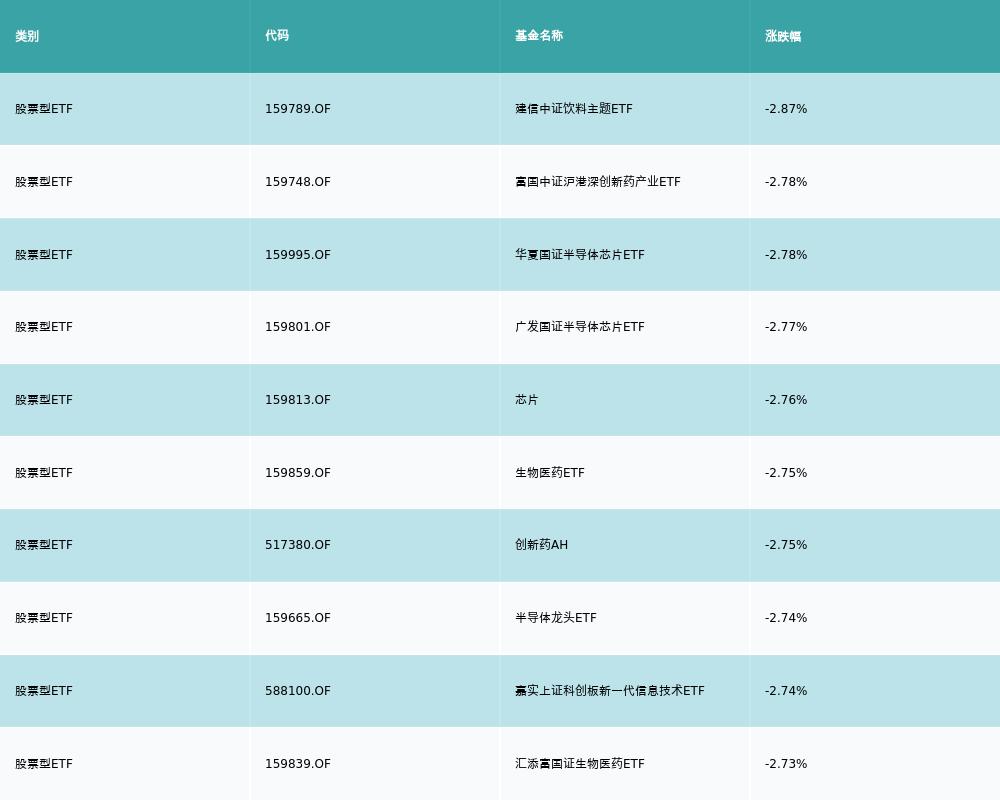The height and width of the screenshot is (800, 1000).
Task: Click the change value for 159995.OF
Action: [x=786, y=255]
